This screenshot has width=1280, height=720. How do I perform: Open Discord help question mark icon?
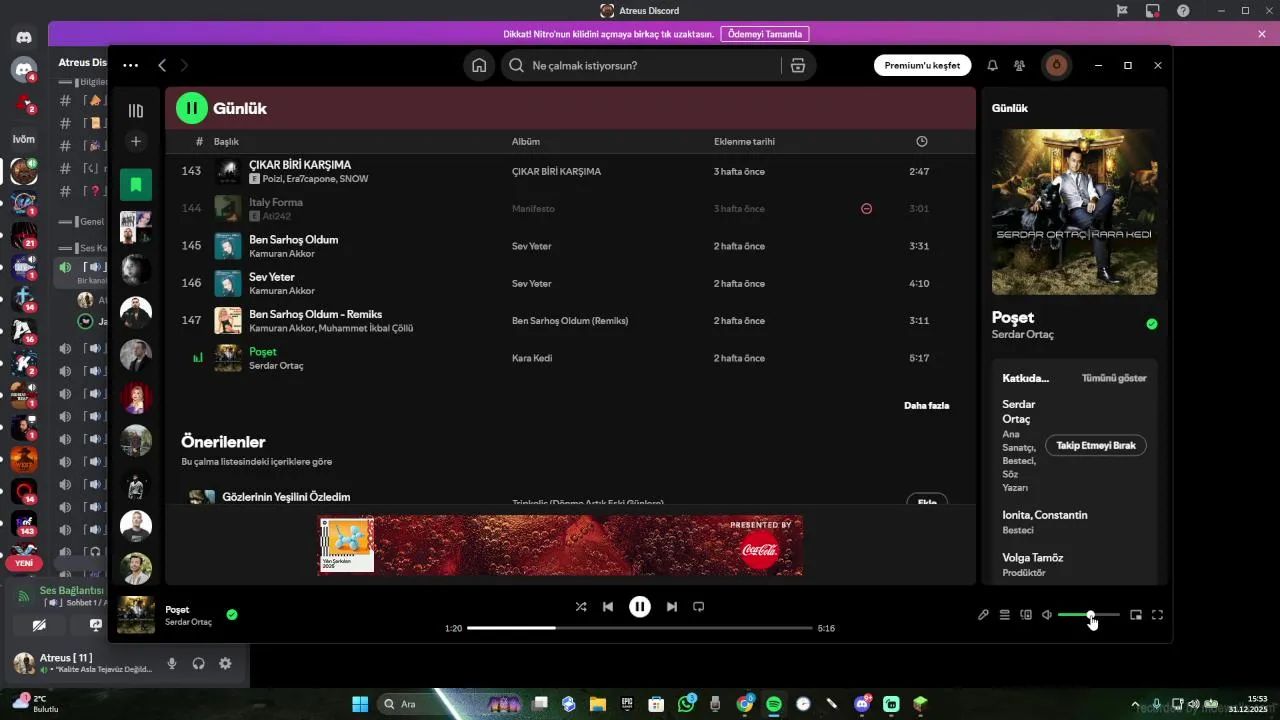coord(1184,11)
